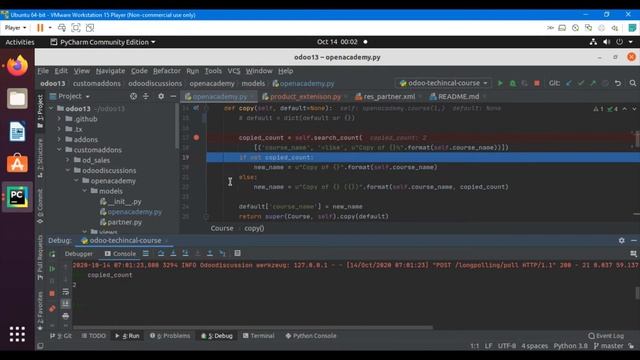The width and height of the screenshot is (640, 360).
Task: Resume program in Debug sidebar
Action: click(52, 269)
